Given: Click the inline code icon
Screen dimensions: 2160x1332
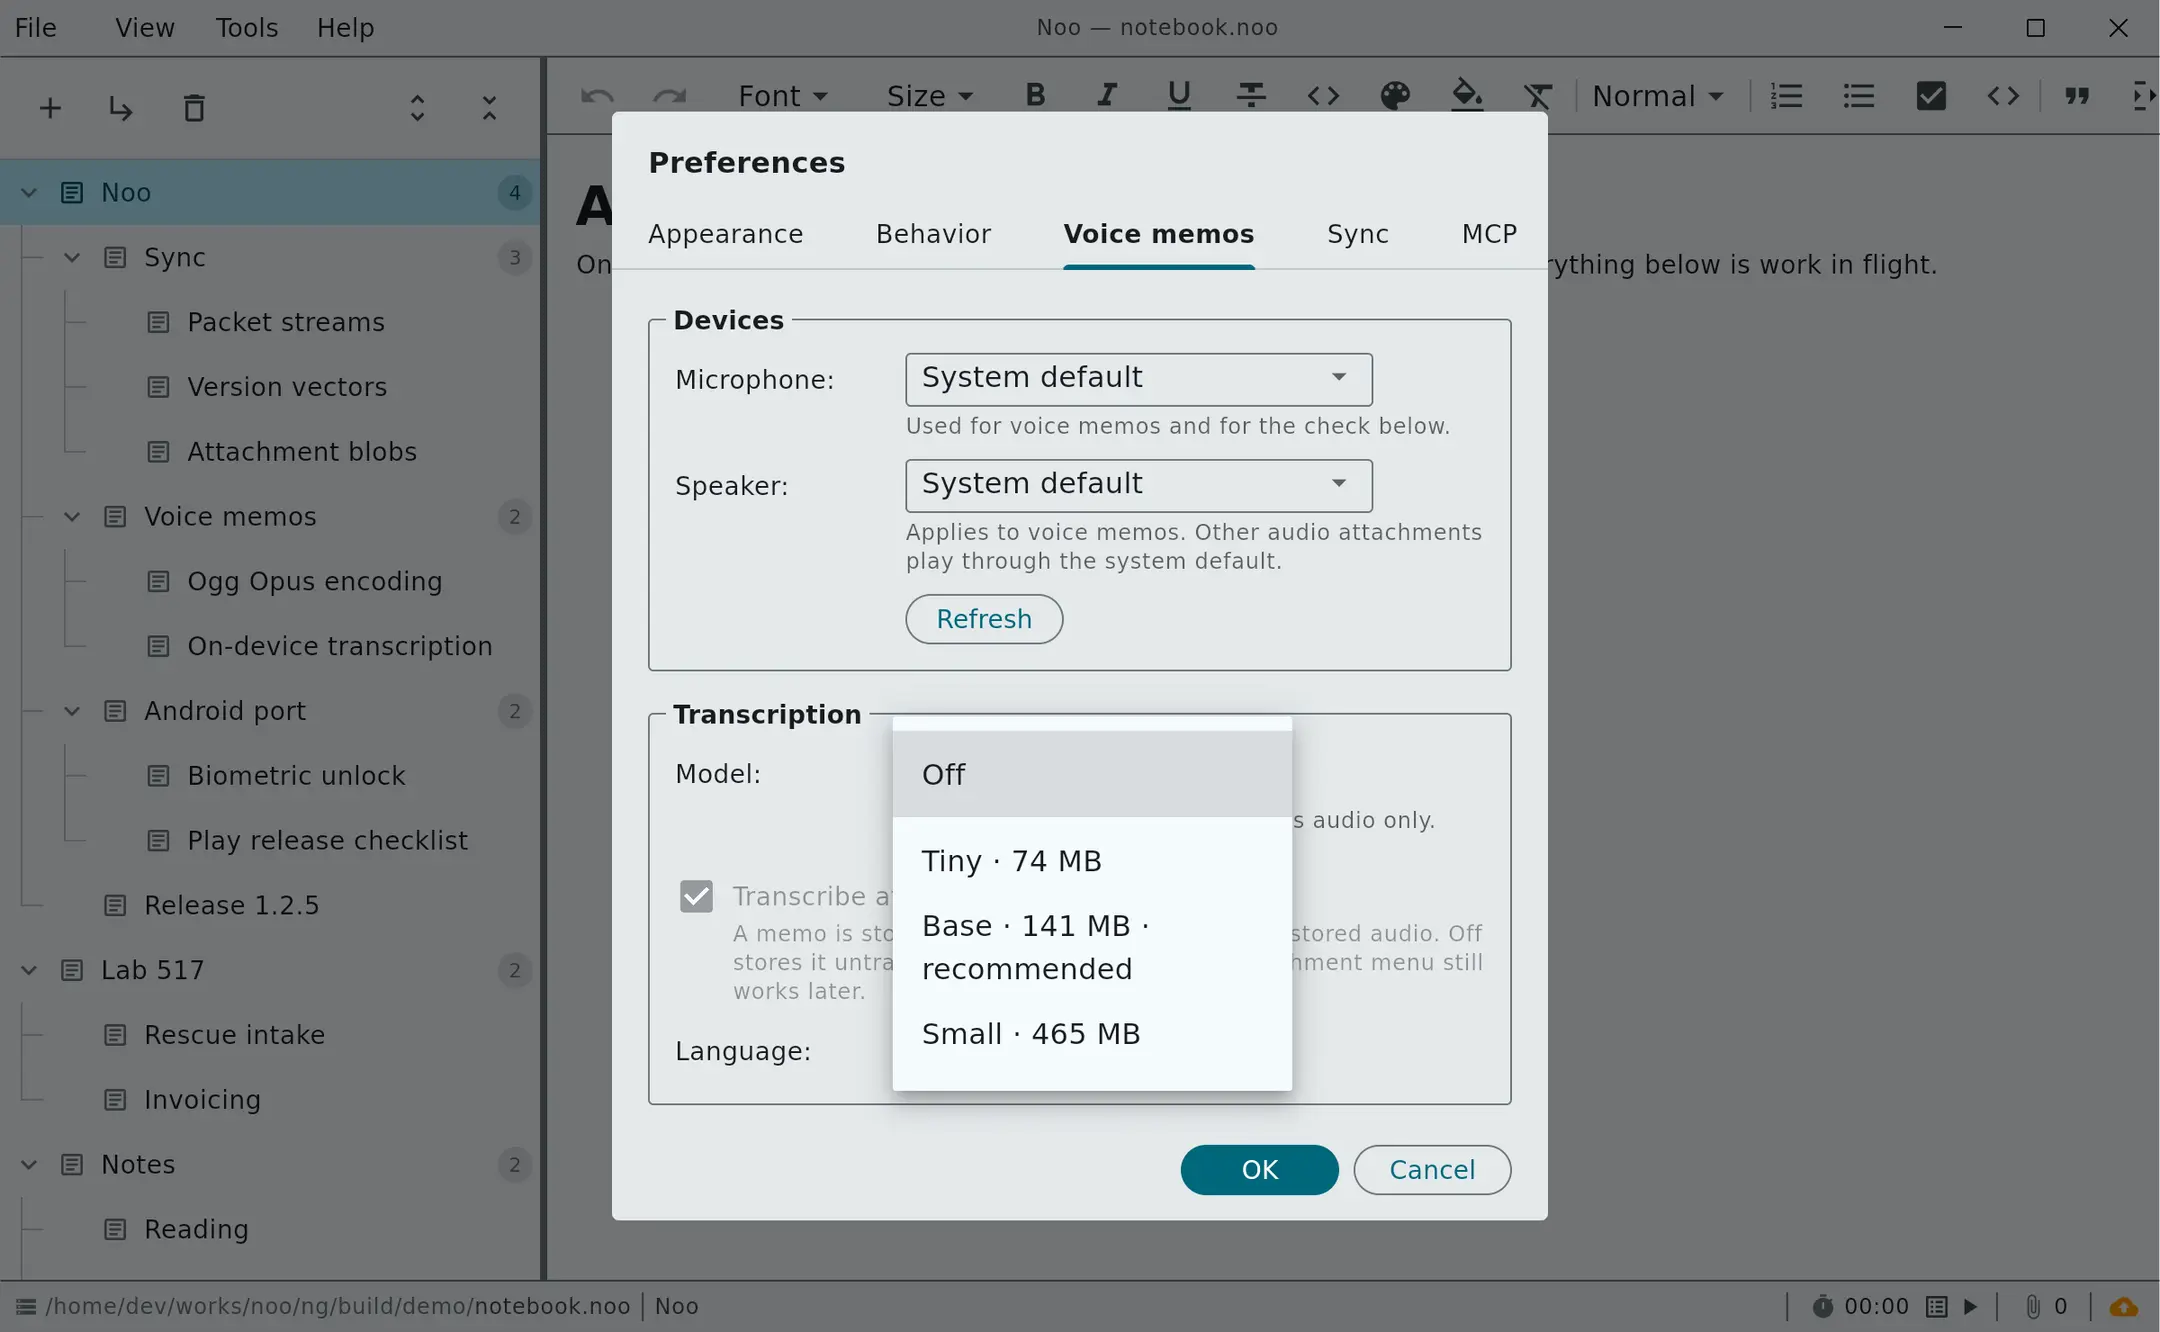Looking at the screenshot, I should pos(1323,95).
